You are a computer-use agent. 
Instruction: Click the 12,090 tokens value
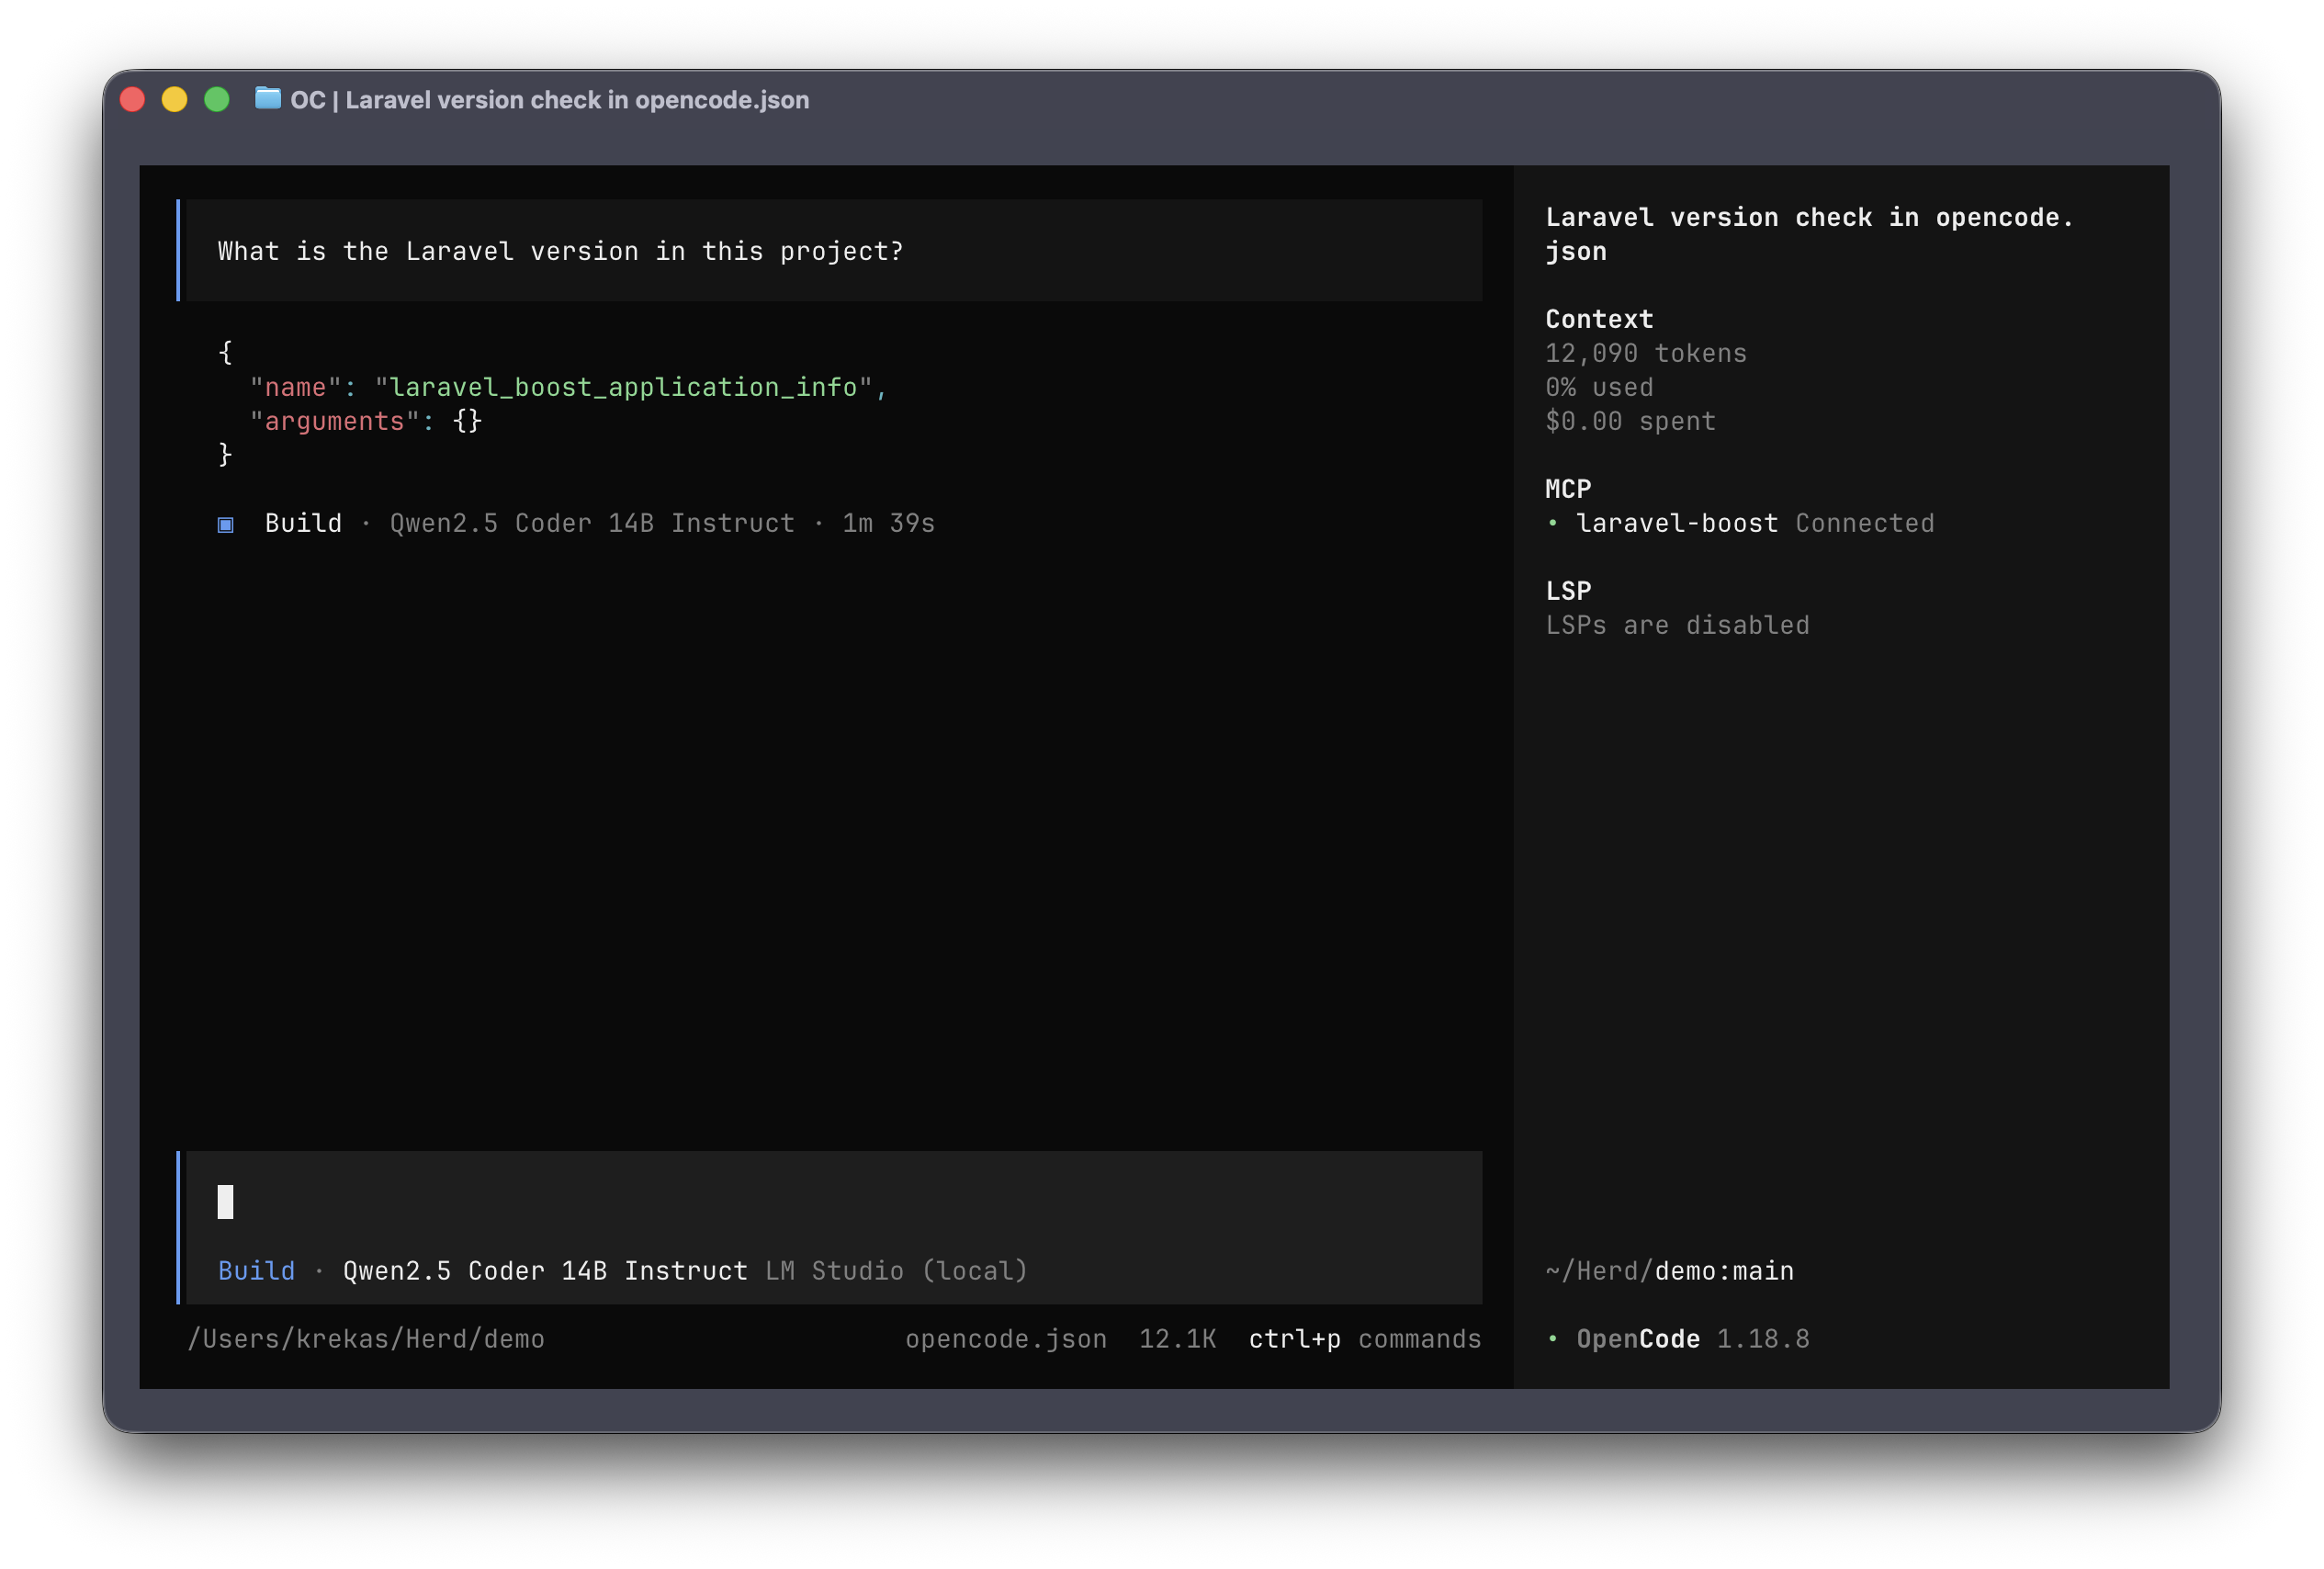pos(1646,353)
